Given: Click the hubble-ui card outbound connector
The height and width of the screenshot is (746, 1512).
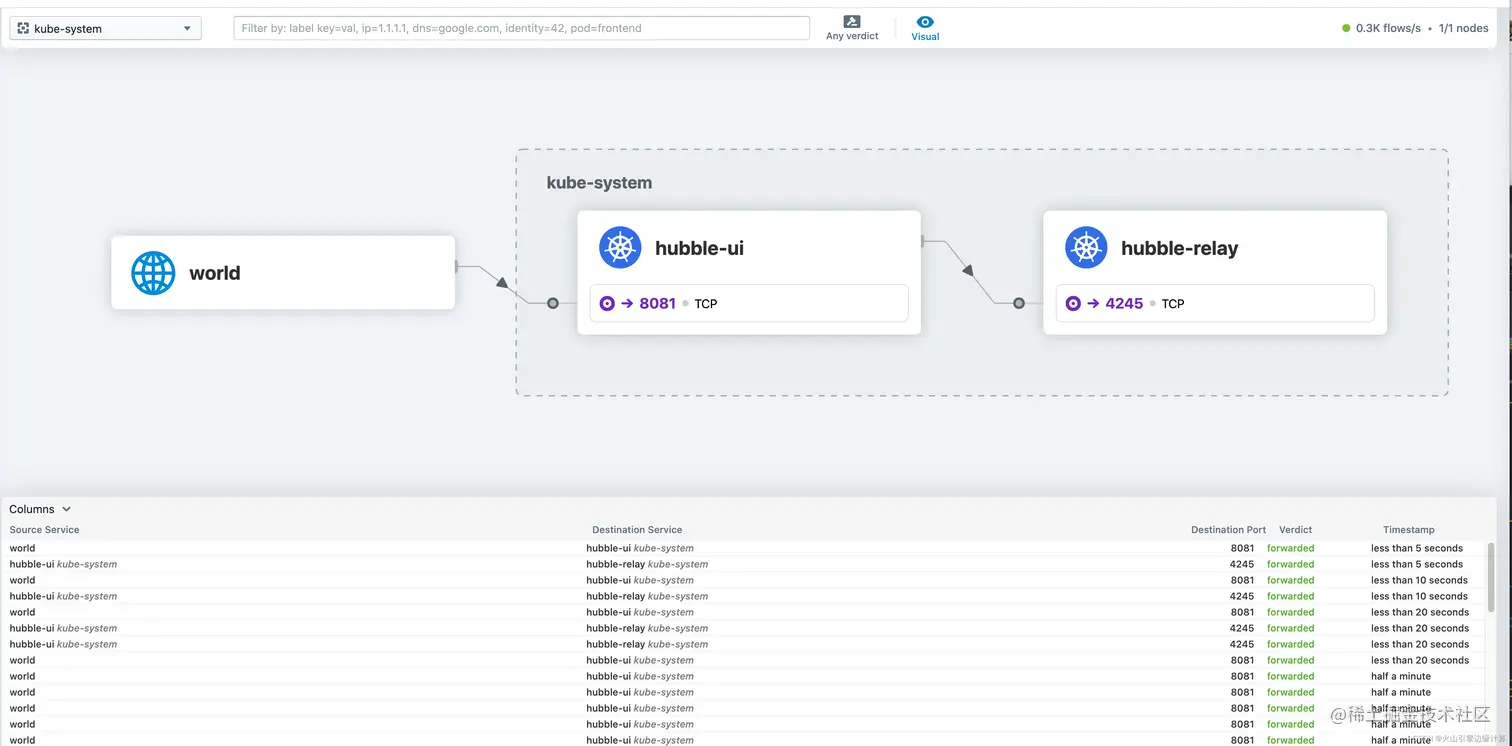Looking at the screenshot, I should tap(922, 241).
